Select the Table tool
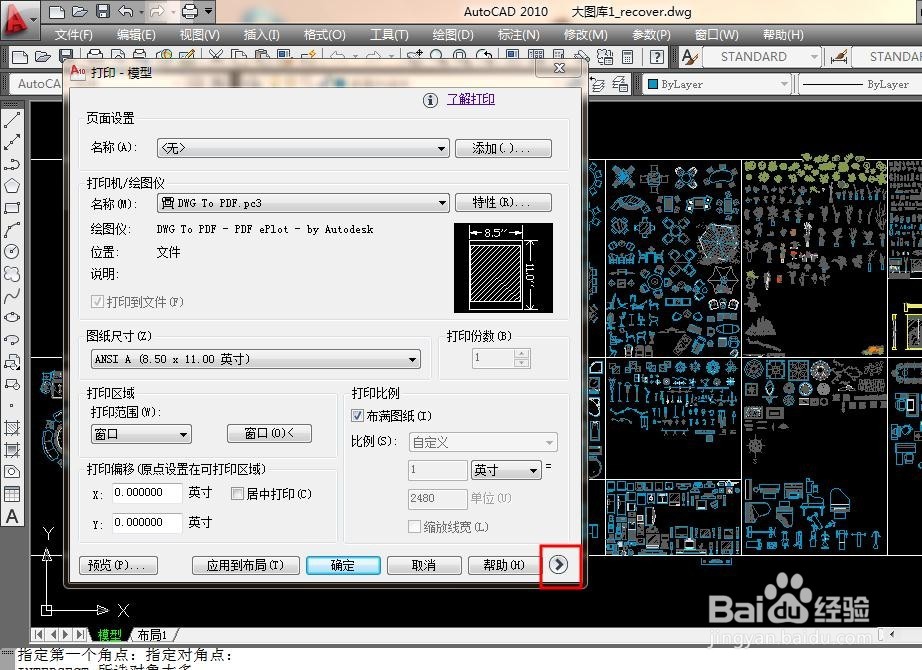922x670 pixels. coord(12,494)
